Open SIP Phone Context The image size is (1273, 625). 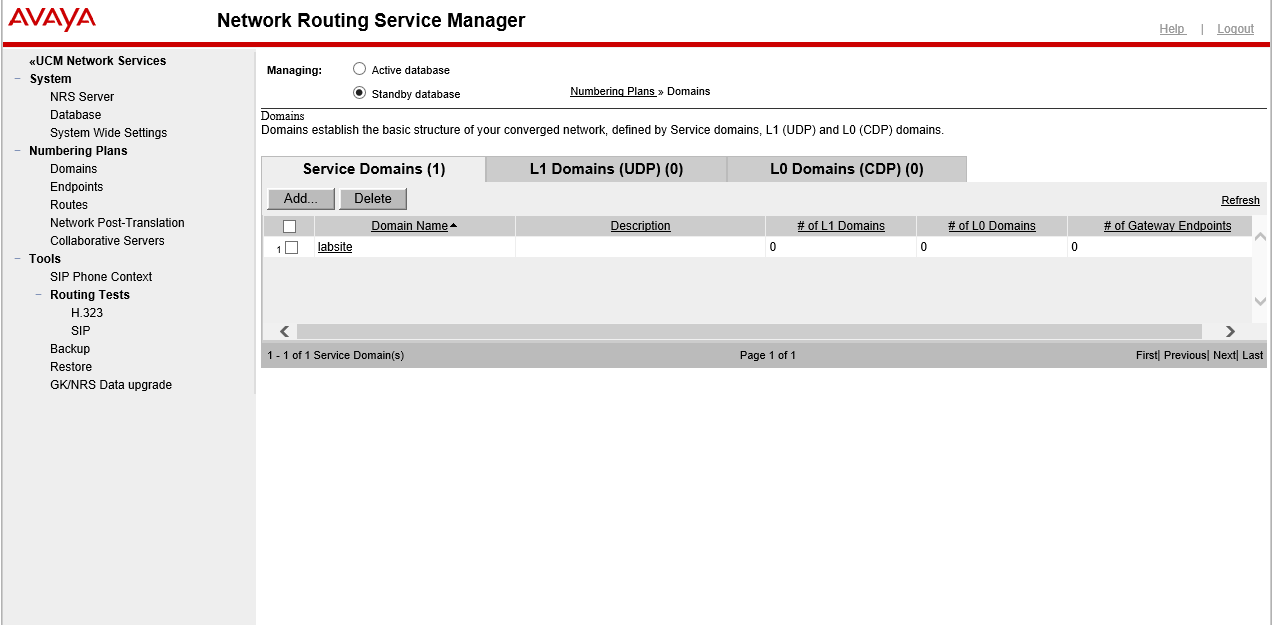click(102, 277)
